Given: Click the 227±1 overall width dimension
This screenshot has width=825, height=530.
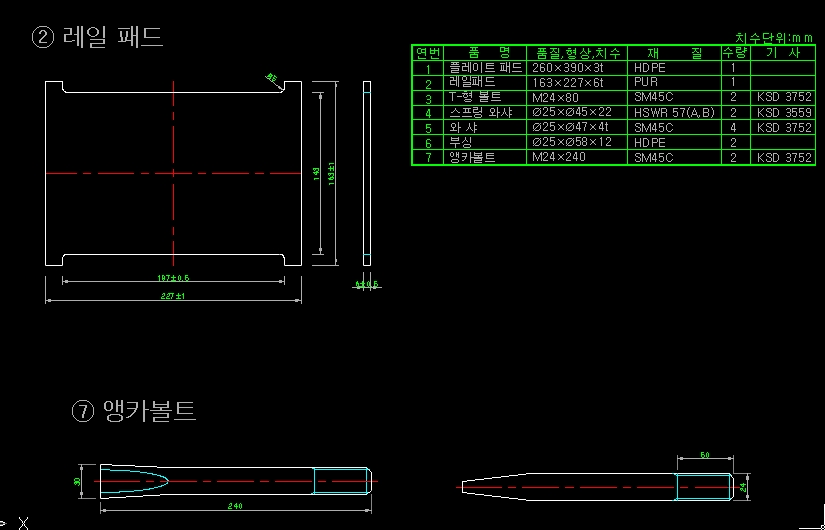Looking at the screenshot, I should click(x=174, y=297).
